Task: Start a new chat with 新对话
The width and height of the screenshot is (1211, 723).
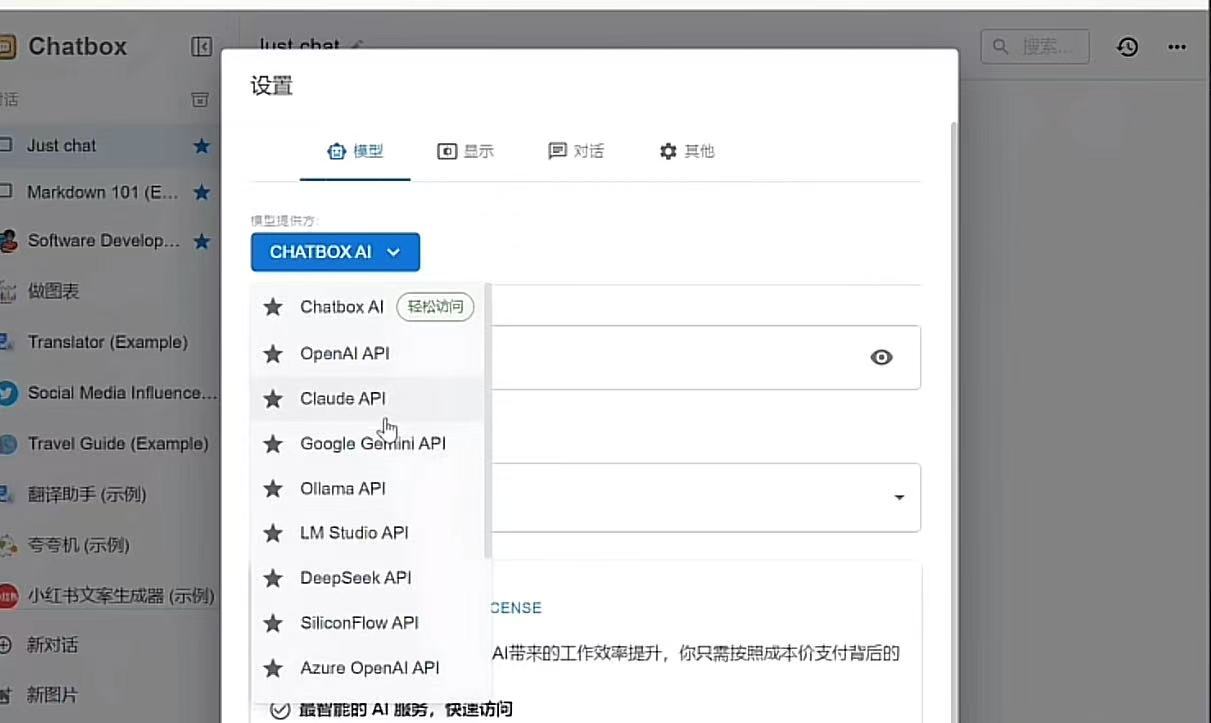Action: [108, 645]
